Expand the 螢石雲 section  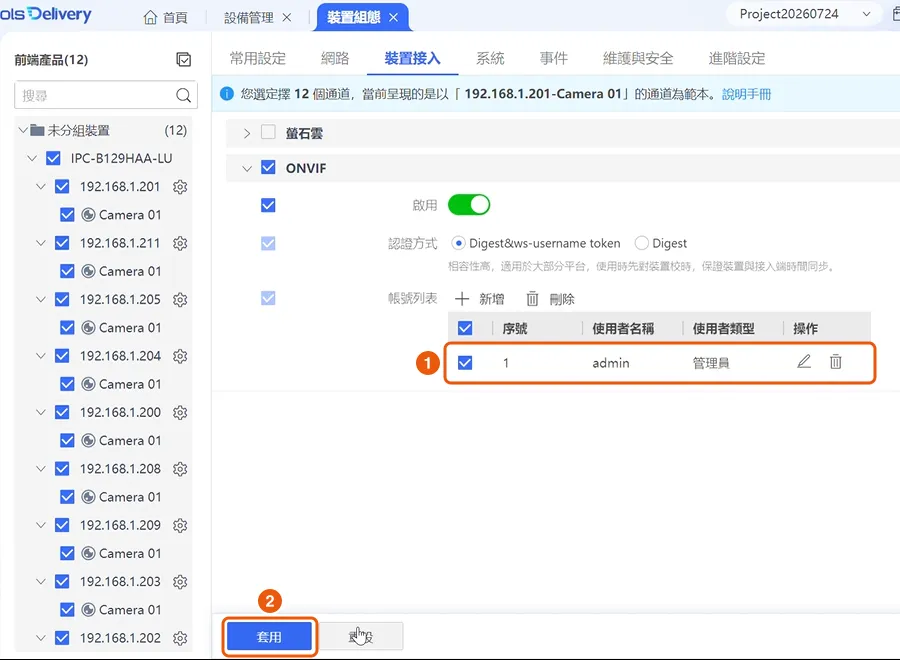coord(247,134)
